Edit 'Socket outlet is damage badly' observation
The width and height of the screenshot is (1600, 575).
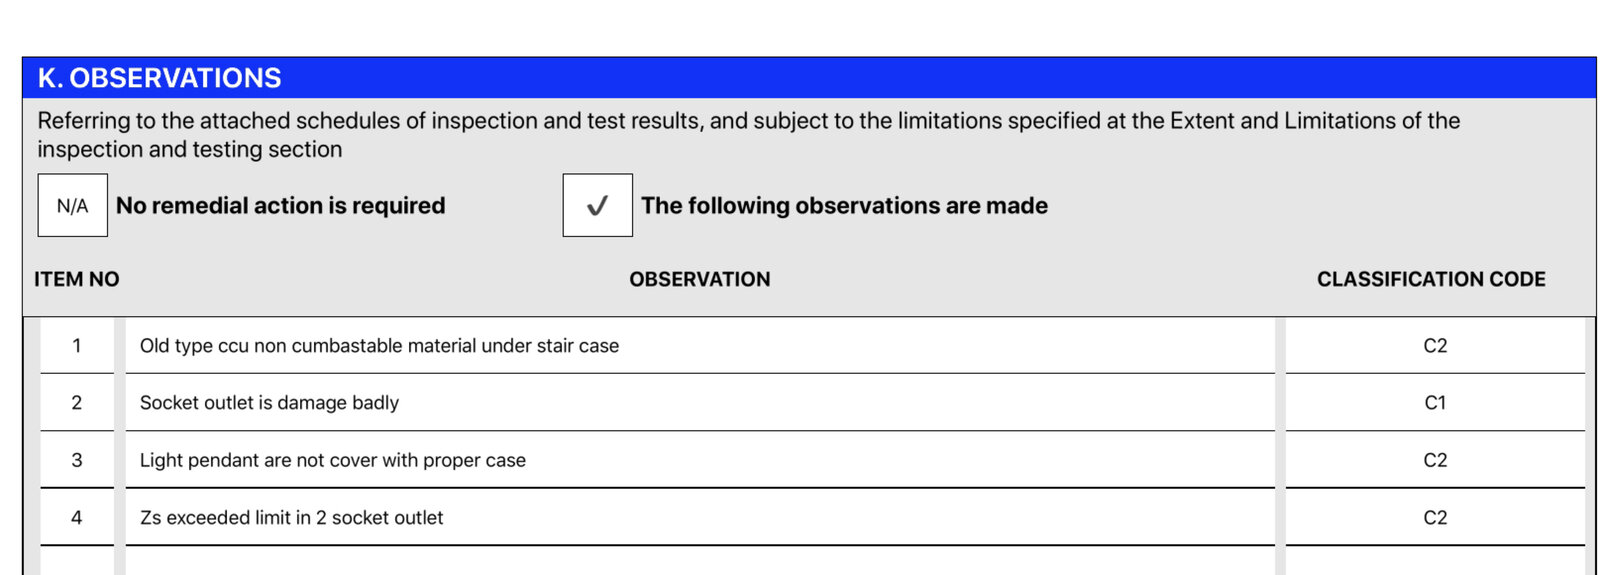(700, 403)
